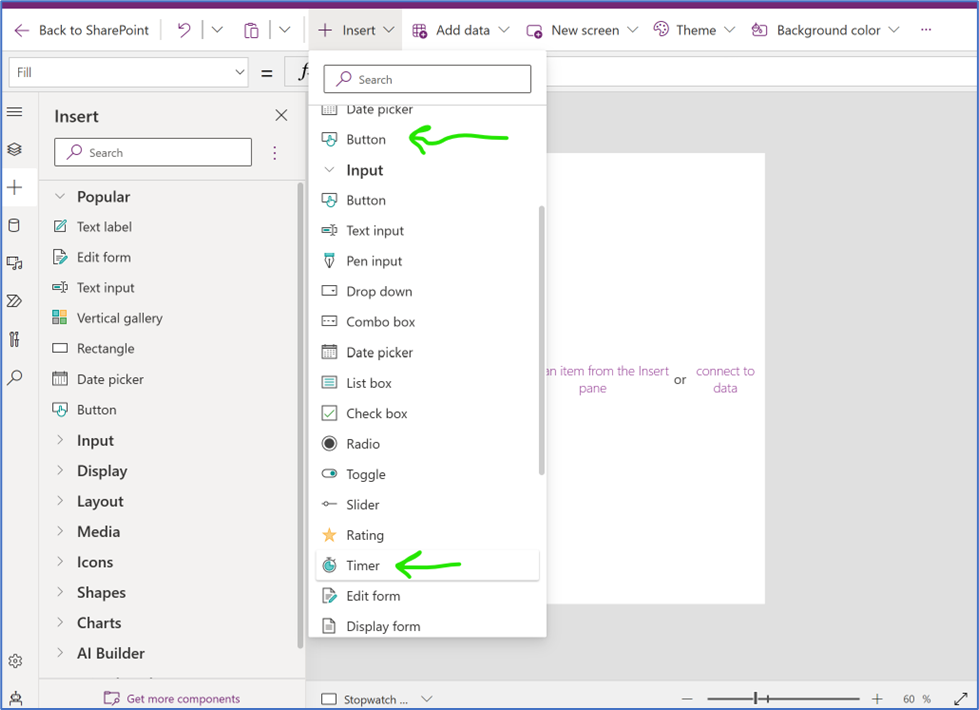The image size is (979, 710).
Task: Click the zoom out minus icon
Action: click(687, 699)
